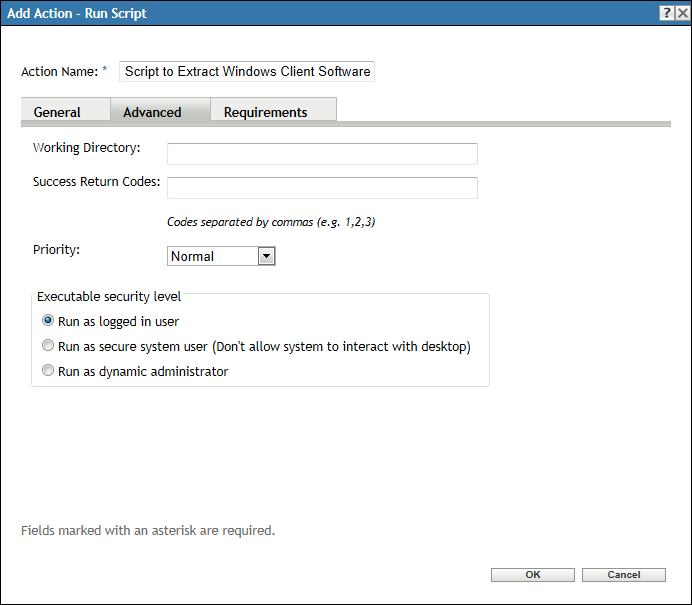Viewport: 692px width, 605px height.
Task: Select the Advanced tab
Action: pos(160,109)
